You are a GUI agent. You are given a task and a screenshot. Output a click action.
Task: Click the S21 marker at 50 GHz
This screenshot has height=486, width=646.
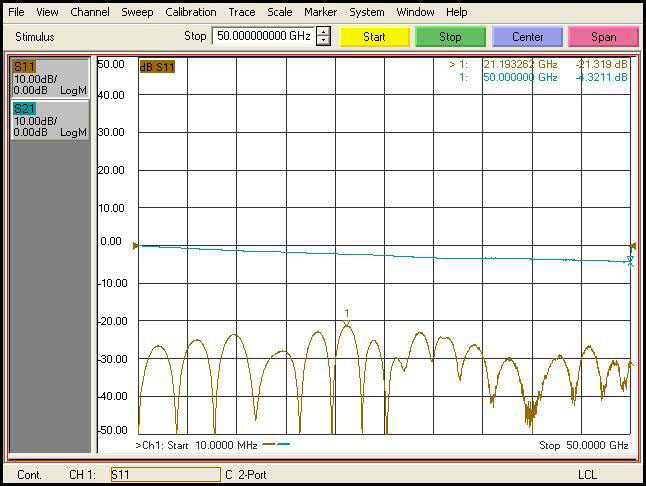pyautogui.click(x=630, y=261)
